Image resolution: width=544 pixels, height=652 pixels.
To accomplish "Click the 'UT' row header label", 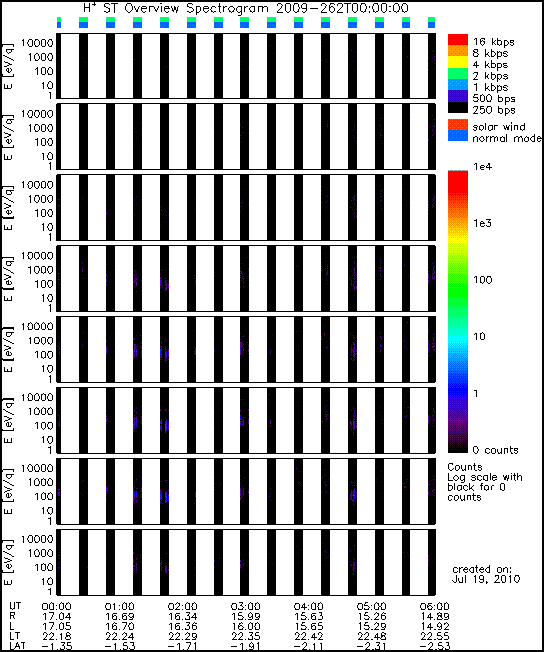I will coord(15,606).
